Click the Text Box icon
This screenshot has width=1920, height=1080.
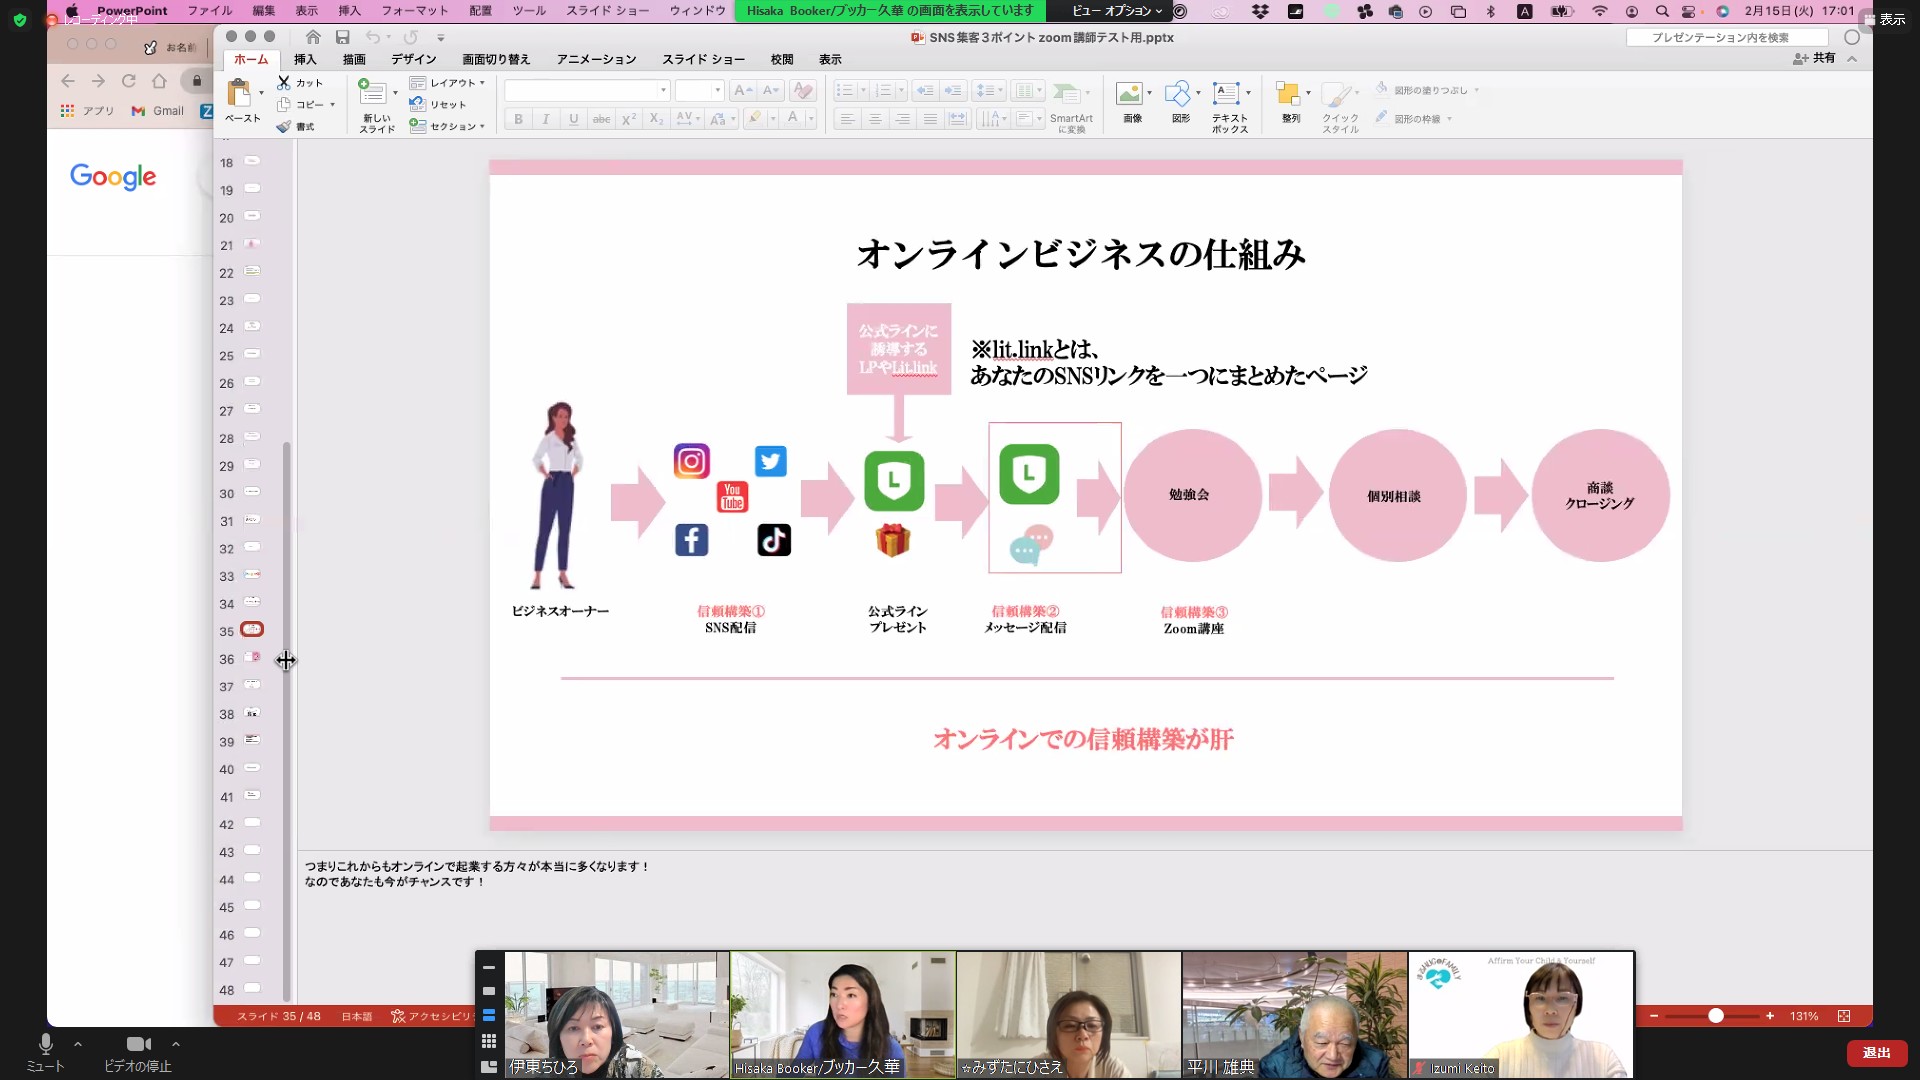coord(1226,94)
